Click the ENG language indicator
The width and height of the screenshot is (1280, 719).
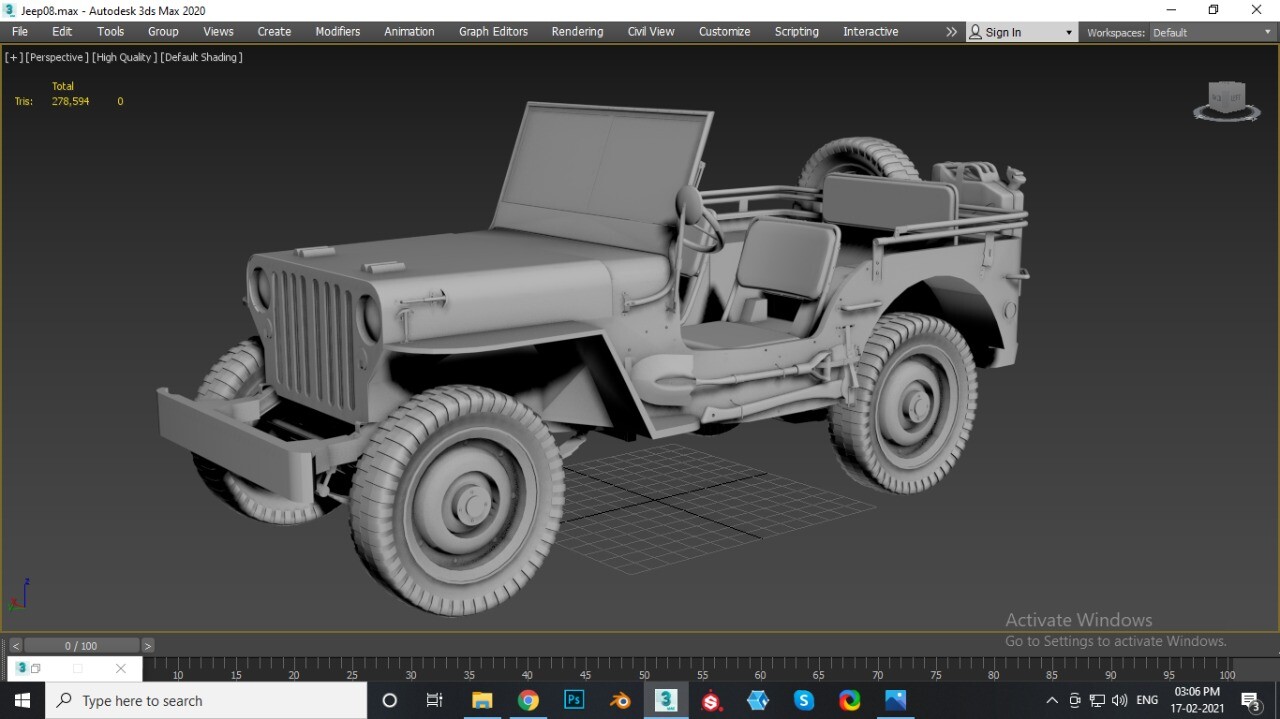click(1147, 700)
